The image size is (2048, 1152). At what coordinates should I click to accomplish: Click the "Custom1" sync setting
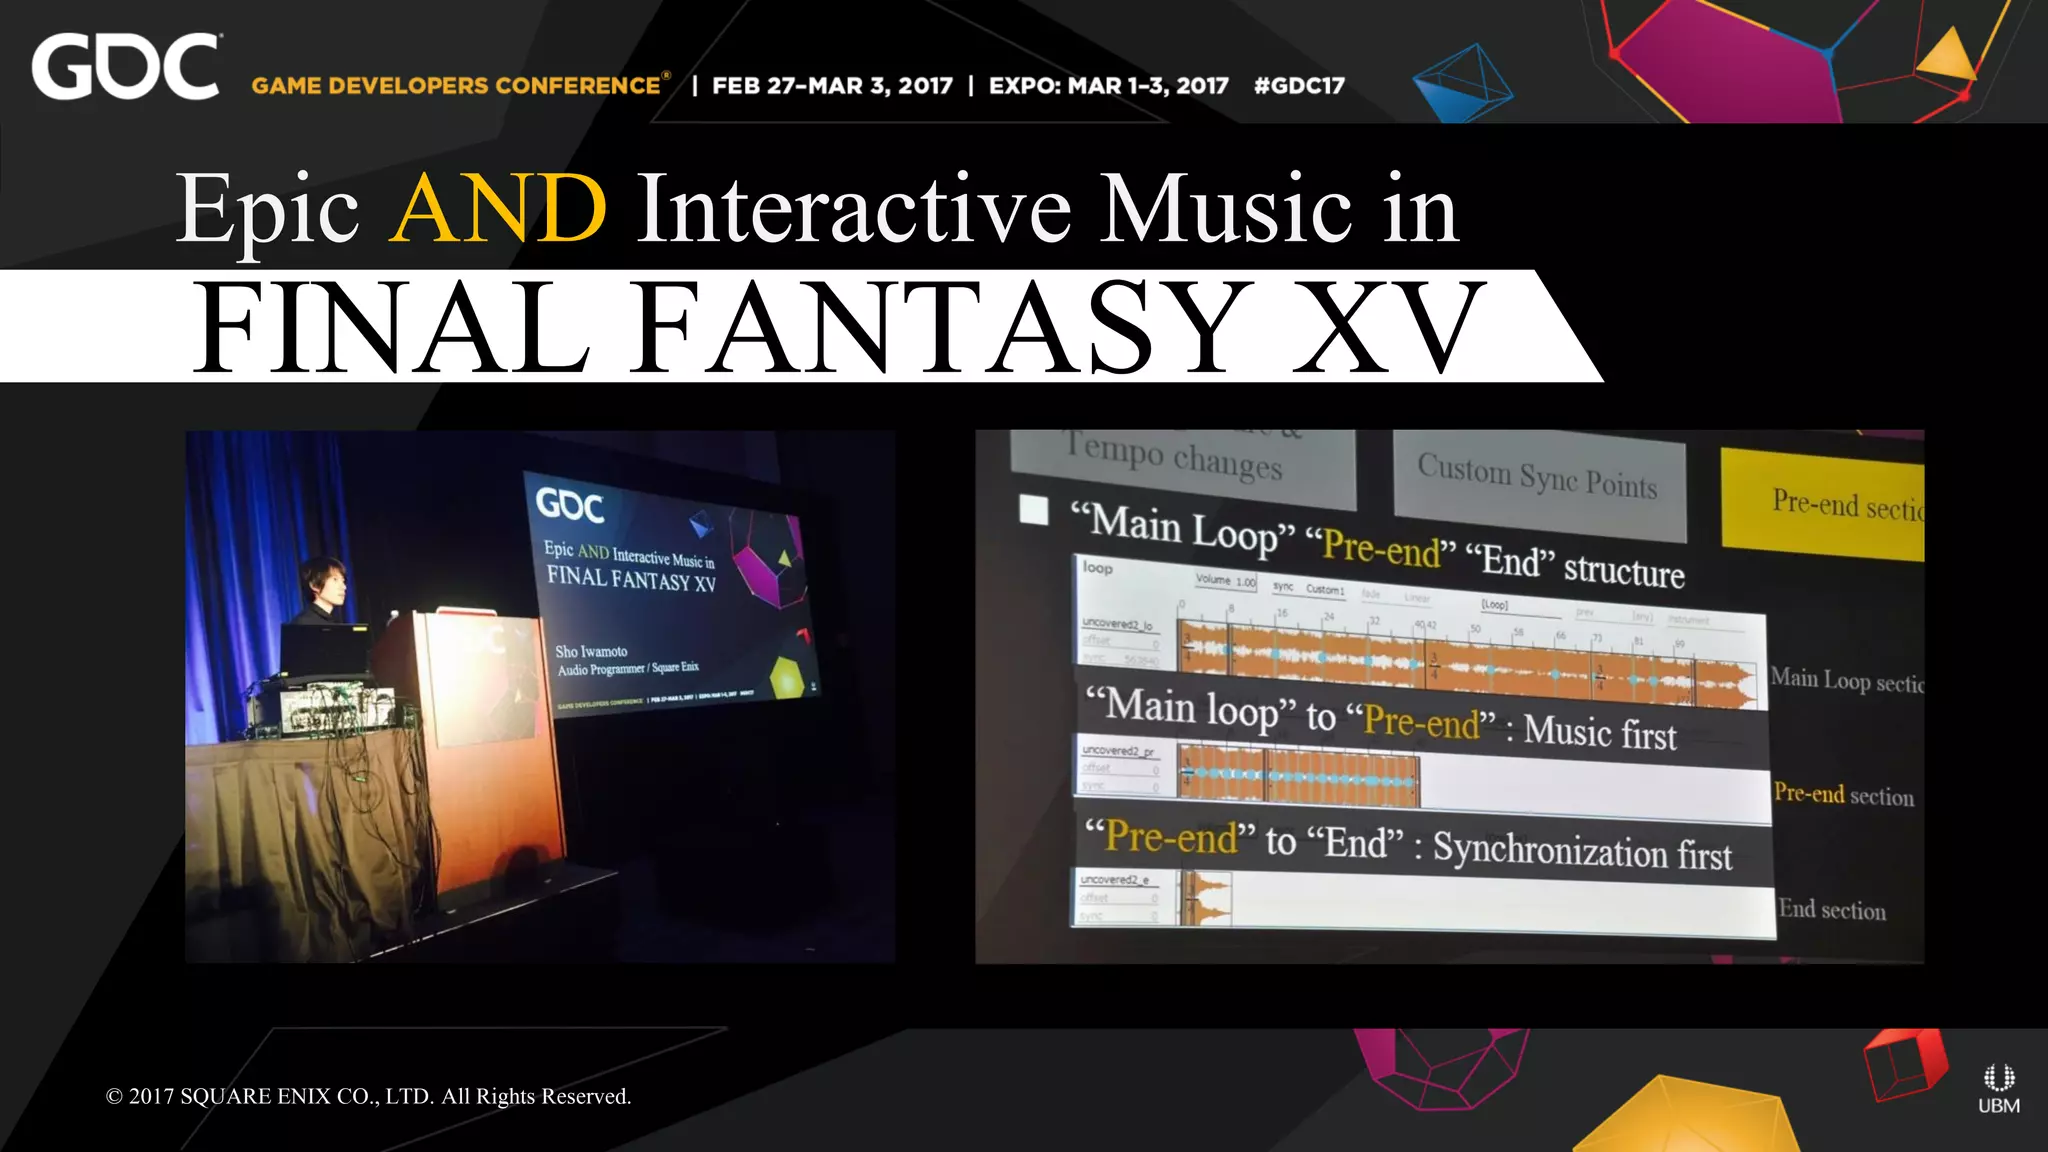click(1325, 590)
